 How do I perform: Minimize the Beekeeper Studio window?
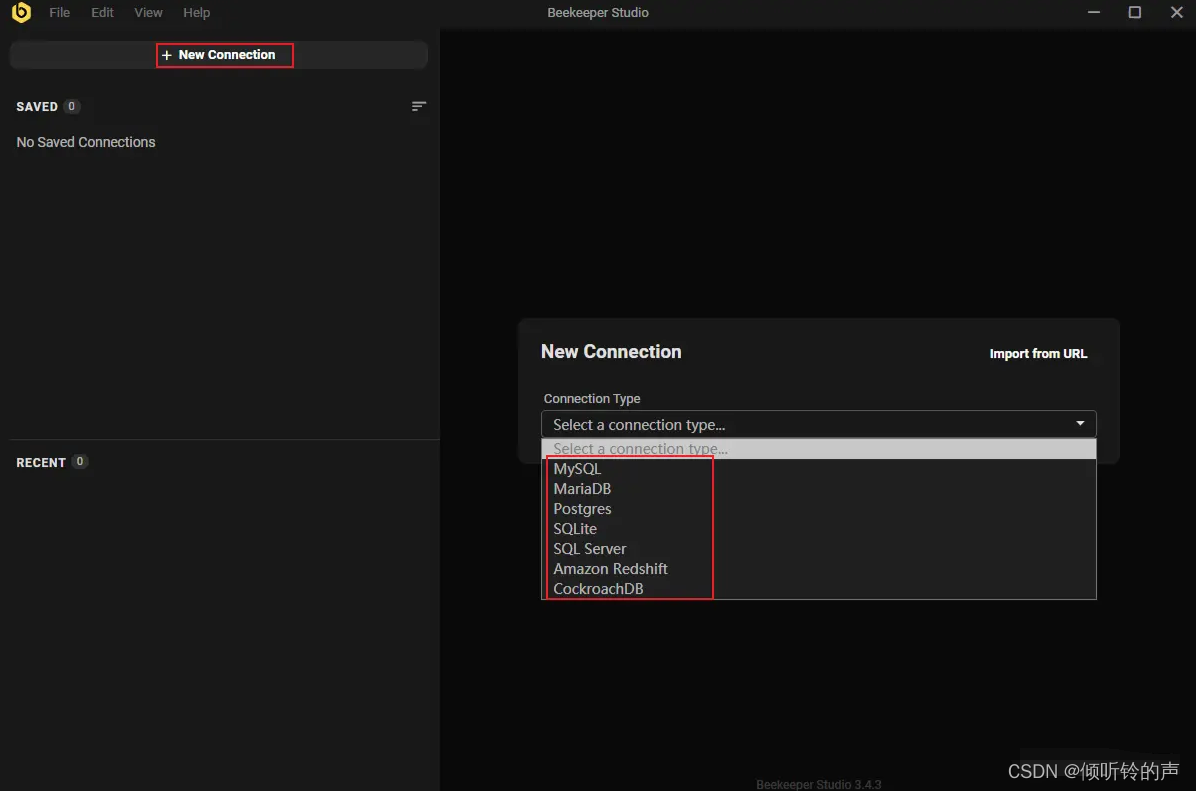pos(1094,12)
